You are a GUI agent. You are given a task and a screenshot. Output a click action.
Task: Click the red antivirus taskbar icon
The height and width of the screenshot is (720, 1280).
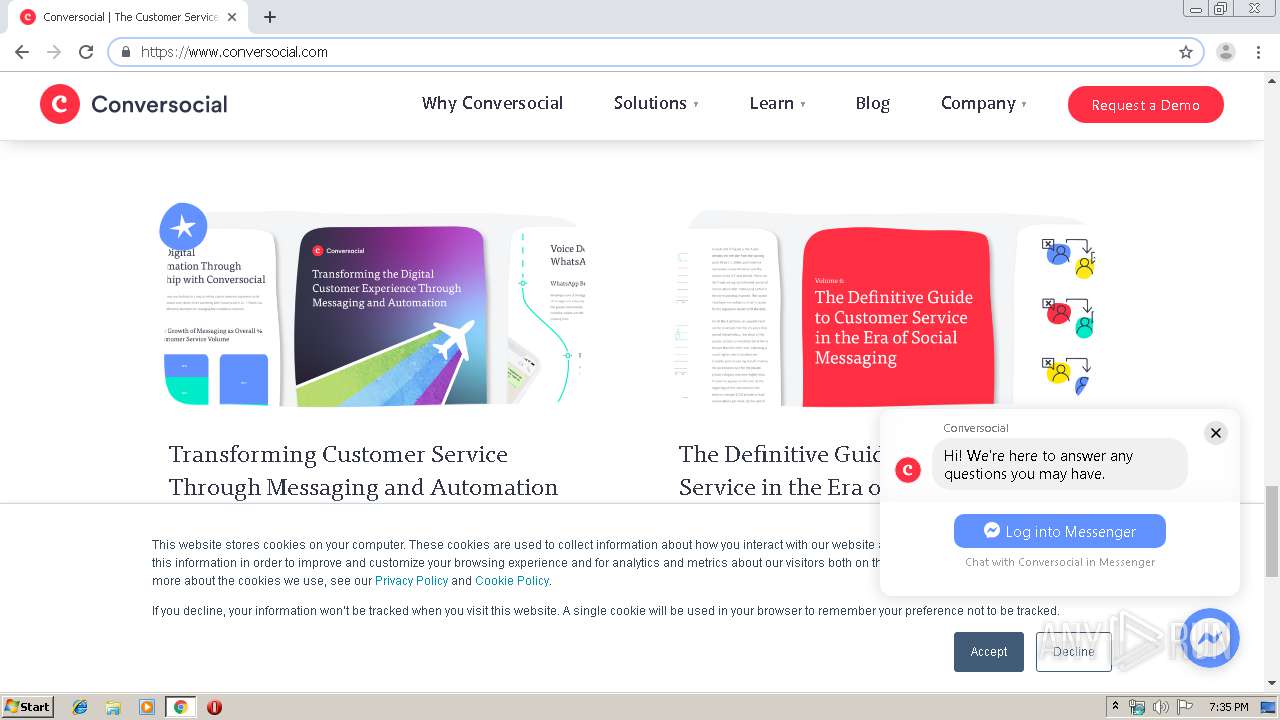[x=214, y=707]
